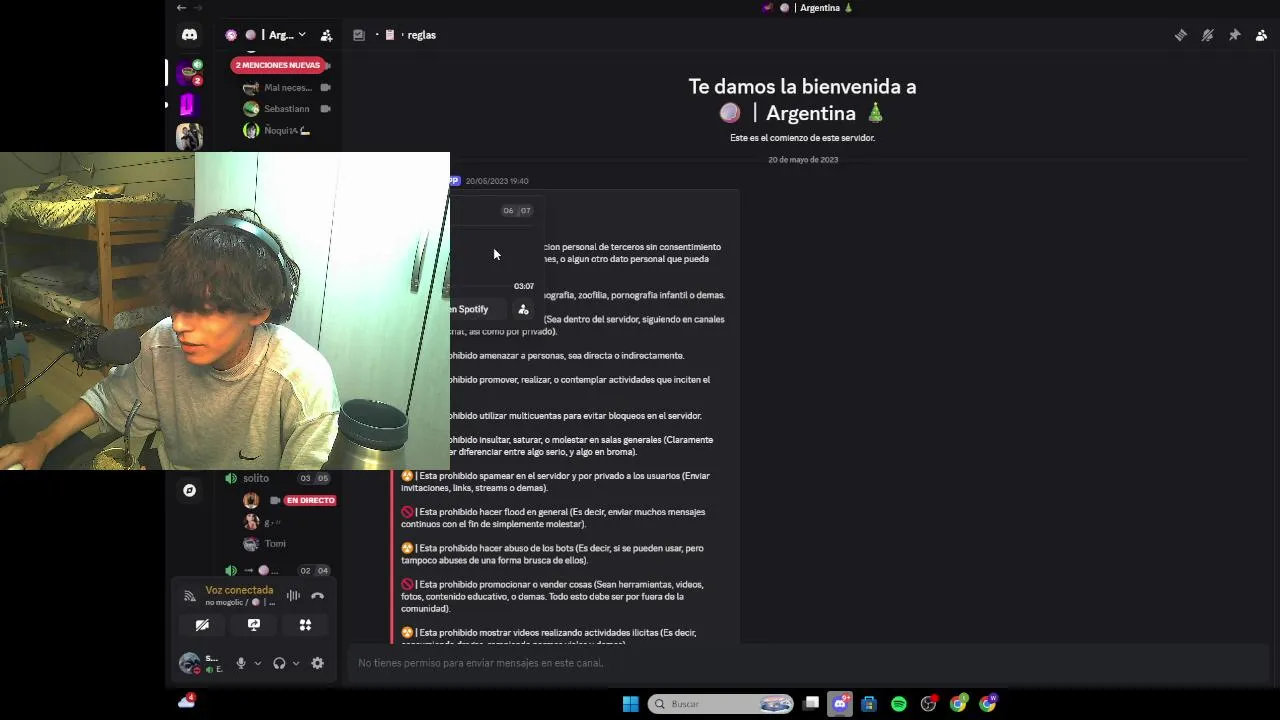Select user Mal neces... in voice channel
Screen dimensions: 1280x720
tap(288, 88)
